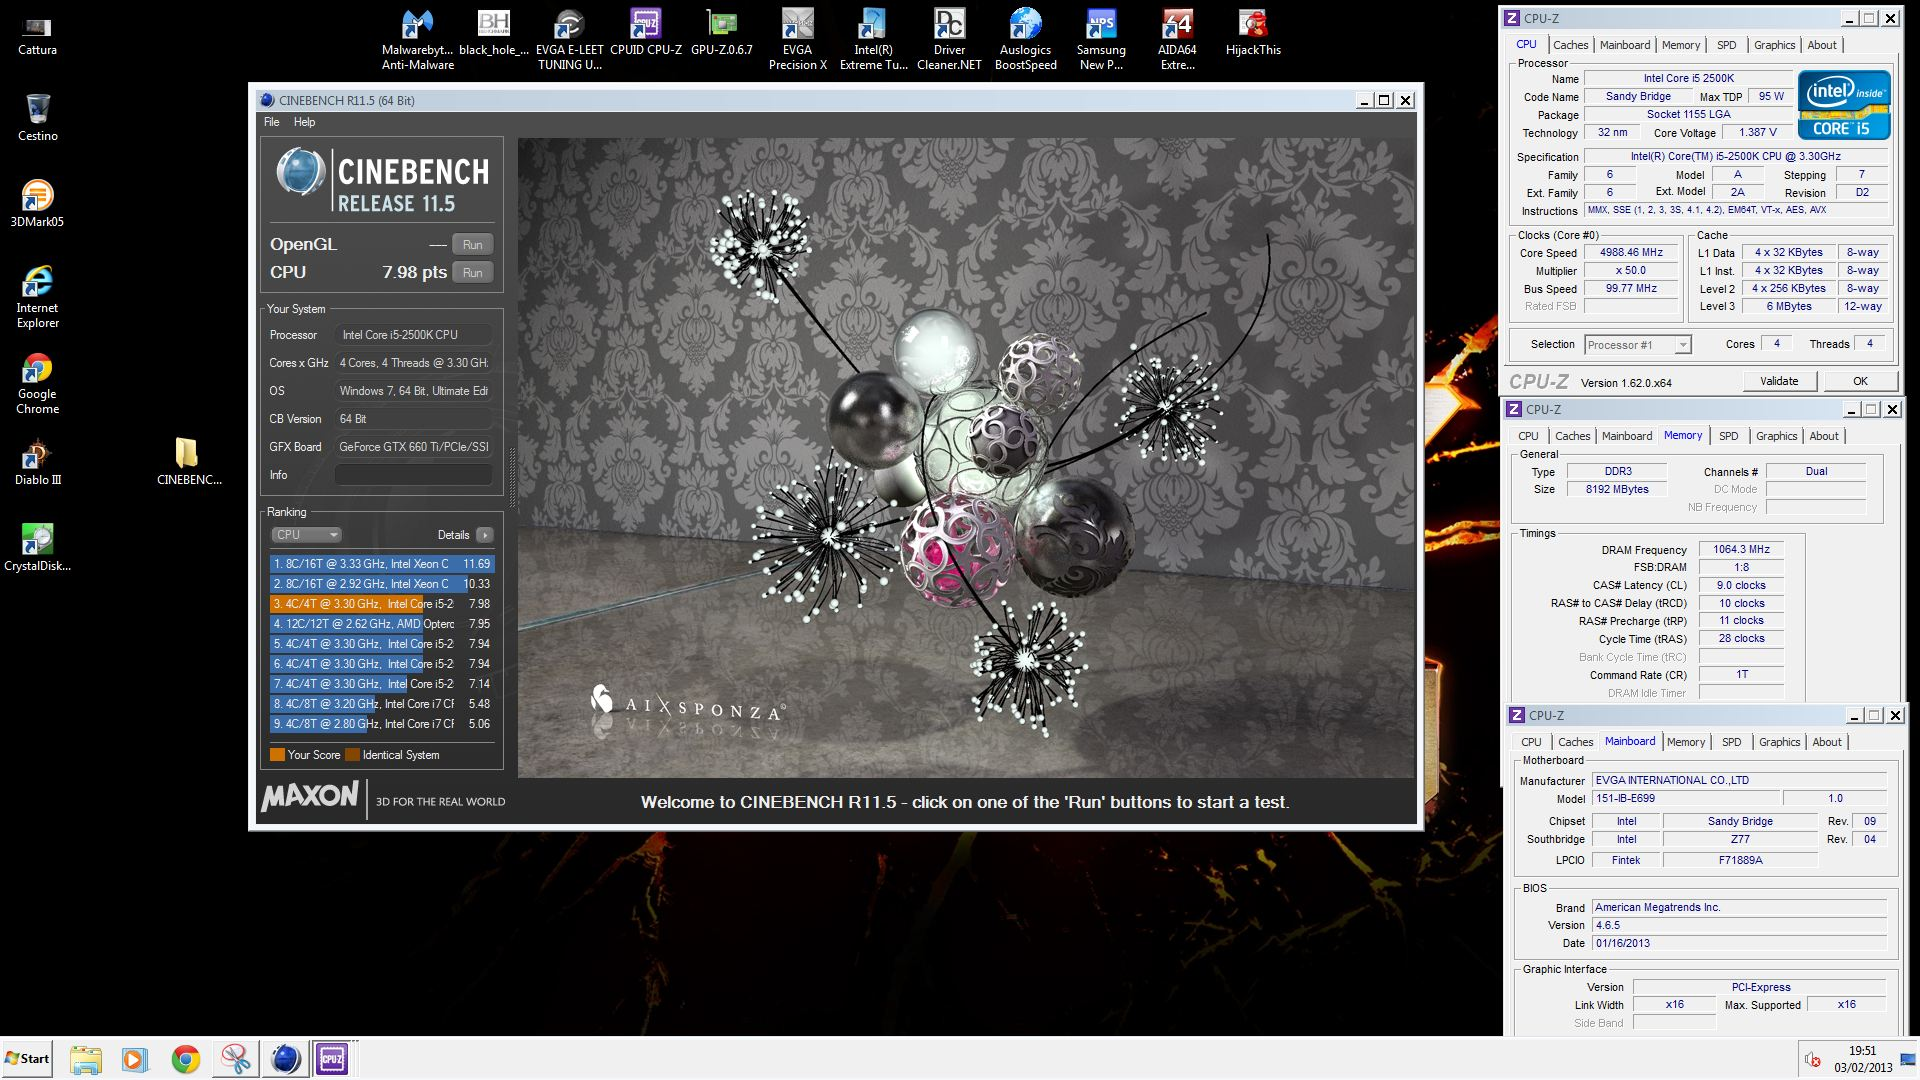Viewport: 1920px width, 1080px height.
Task: Run the CPU benchmark
Action: tap(472, 273)
